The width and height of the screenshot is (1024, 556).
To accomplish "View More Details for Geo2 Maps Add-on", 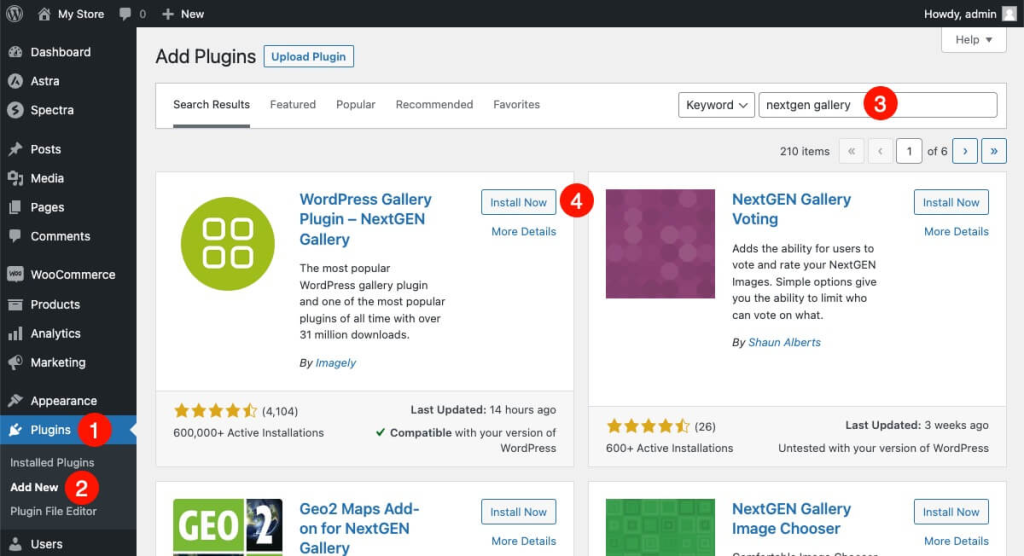I will [524, 541].
